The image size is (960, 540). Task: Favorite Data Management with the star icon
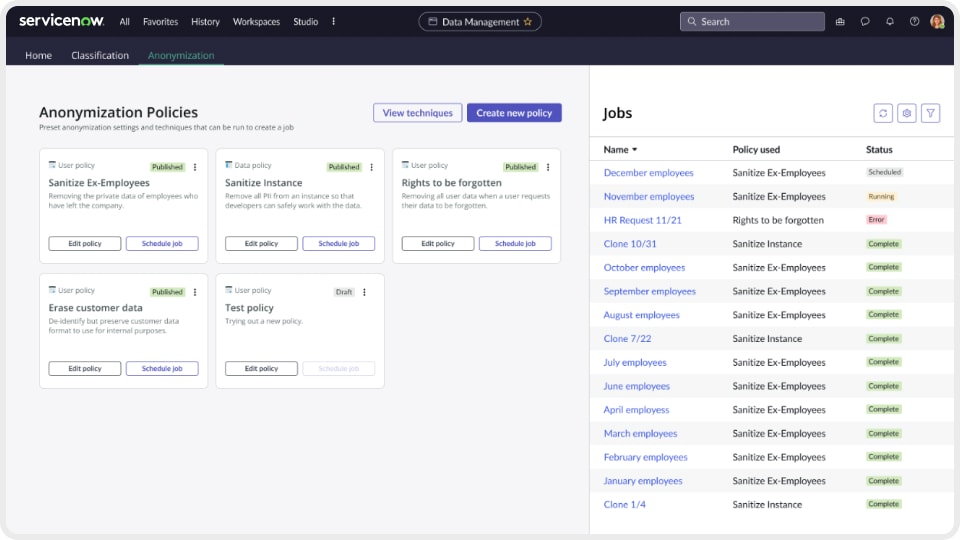[528, 22]
